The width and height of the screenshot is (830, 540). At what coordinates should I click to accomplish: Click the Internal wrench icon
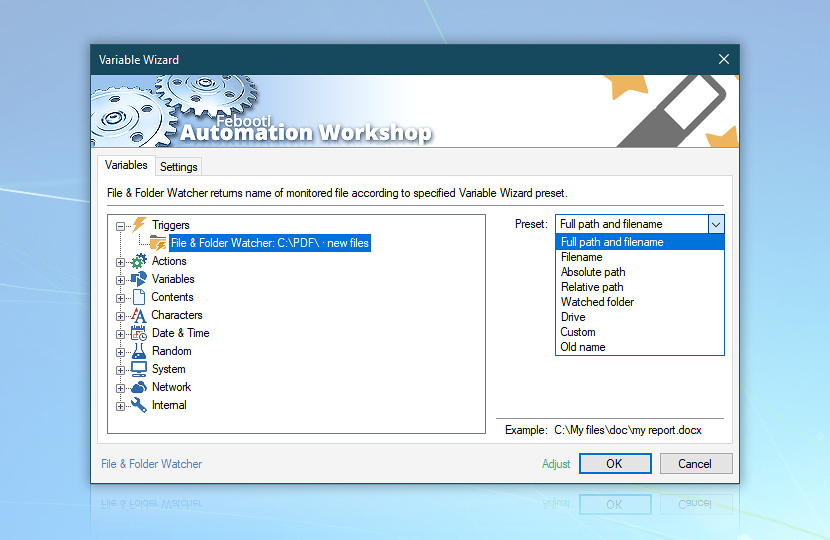coord(139,405)
